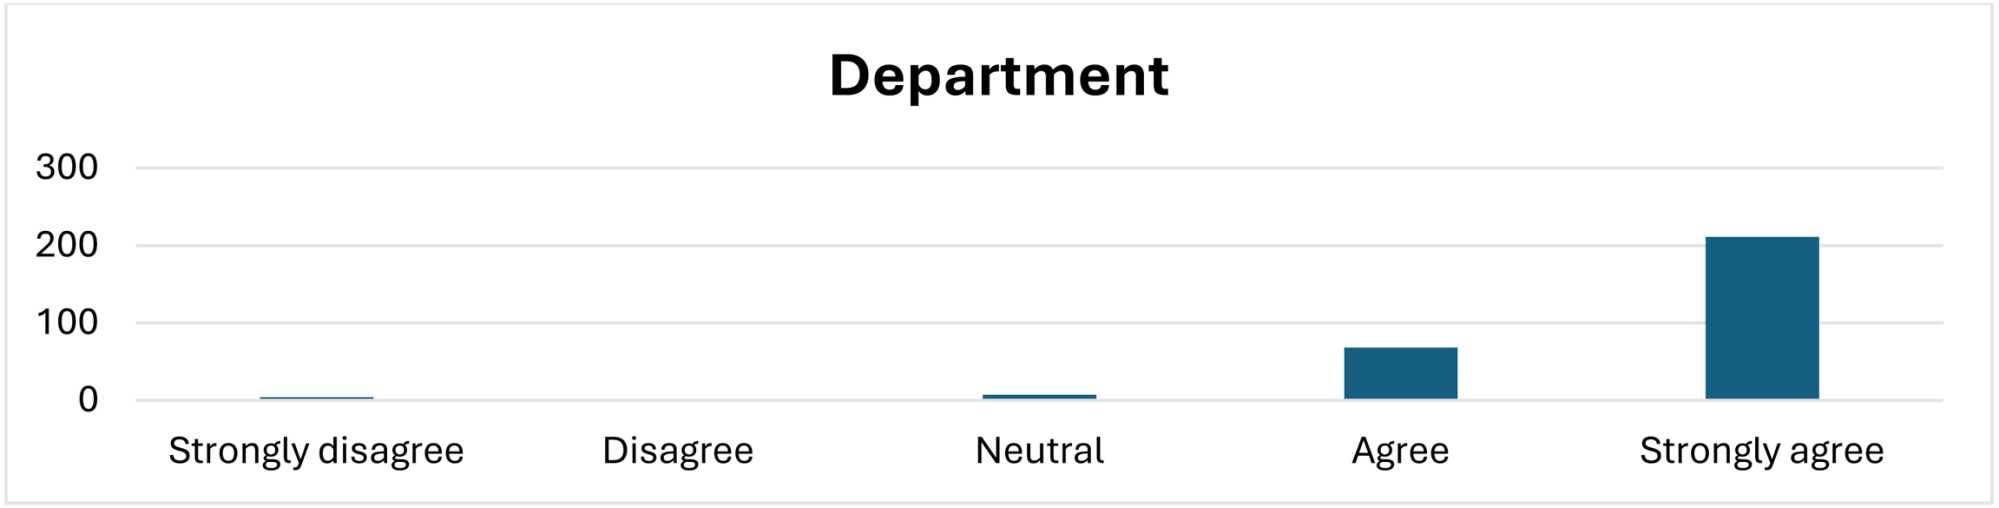Screen dimensions: 1999x508
Task: Select the small Neutral bar
Action: [x=1039, y=397]
